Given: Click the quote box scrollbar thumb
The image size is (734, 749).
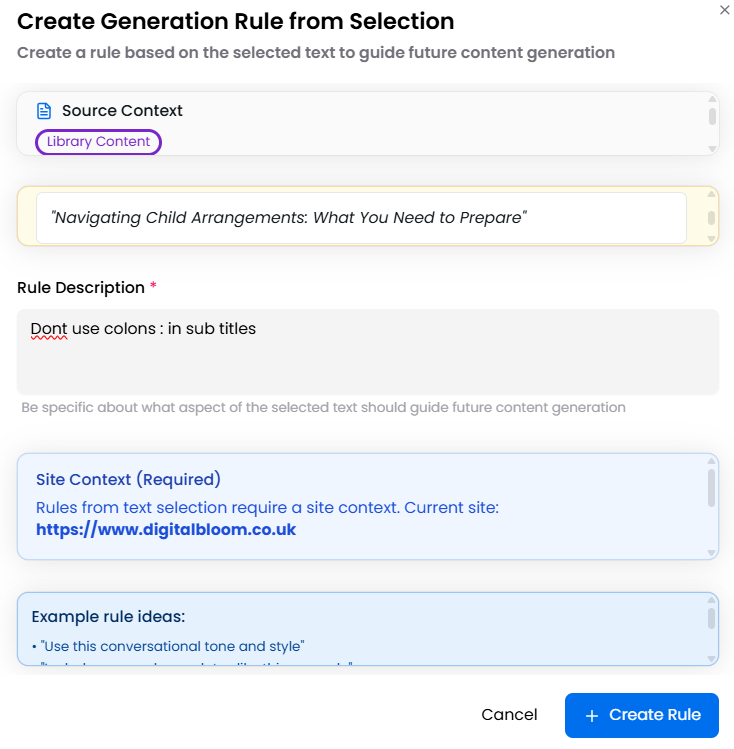Looking at the screenshot, I should point(712,218).
